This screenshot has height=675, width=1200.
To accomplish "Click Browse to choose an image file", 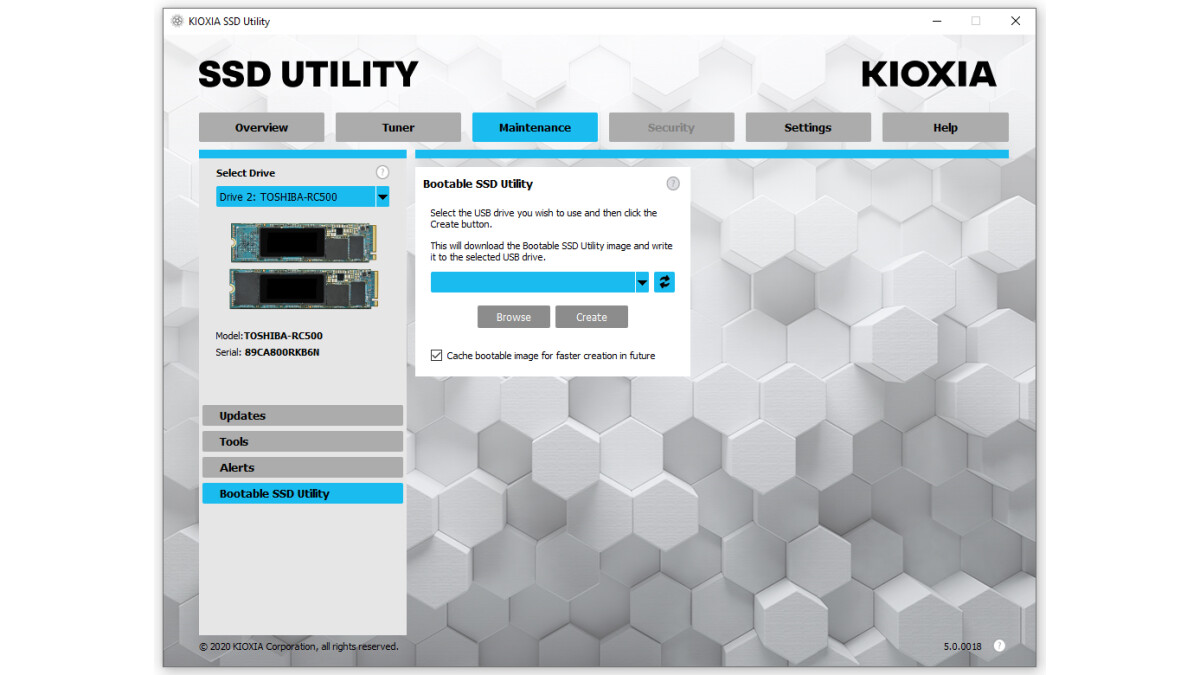I will click(513, 316).
